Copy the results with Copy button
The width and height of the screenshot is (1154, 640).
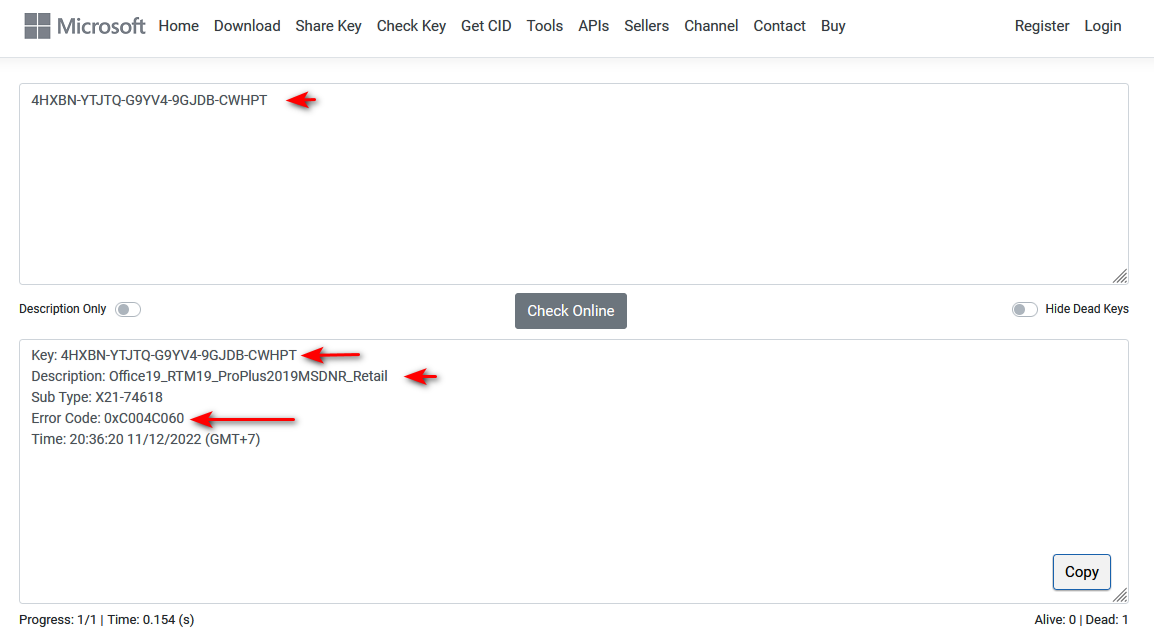[x=1081, y=572]
